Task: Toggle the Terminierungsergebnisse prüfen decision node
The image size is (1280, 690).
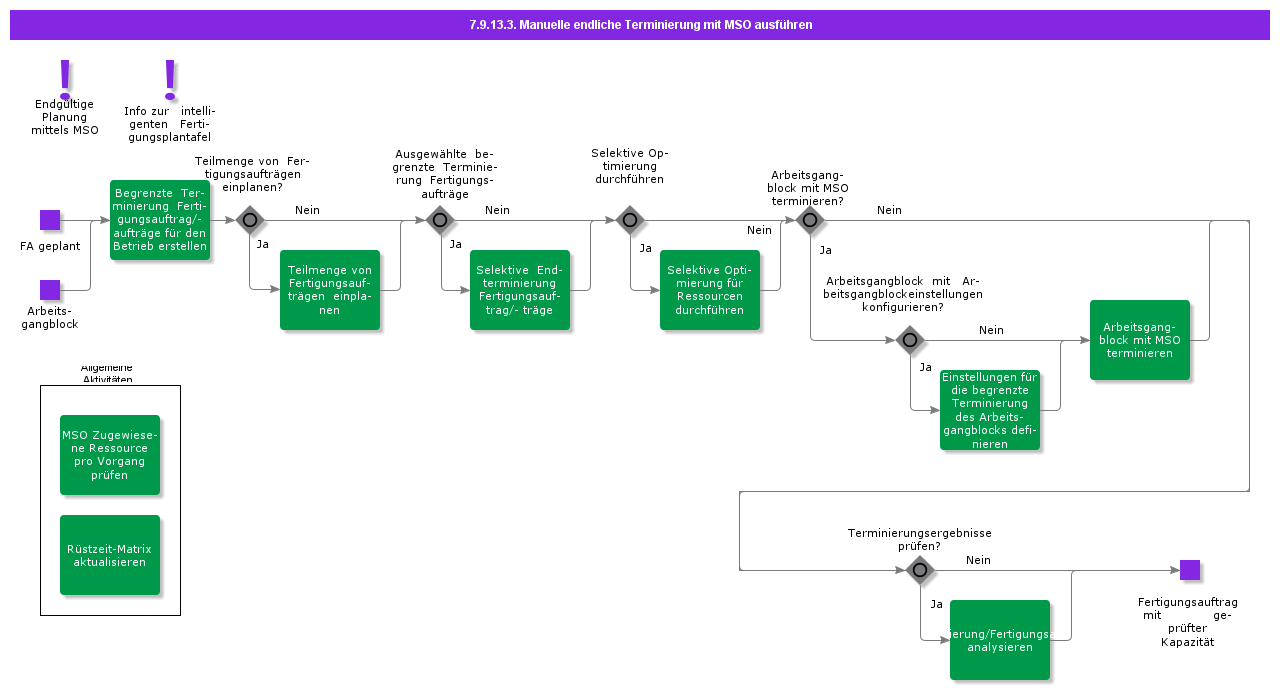Action: 919,570
